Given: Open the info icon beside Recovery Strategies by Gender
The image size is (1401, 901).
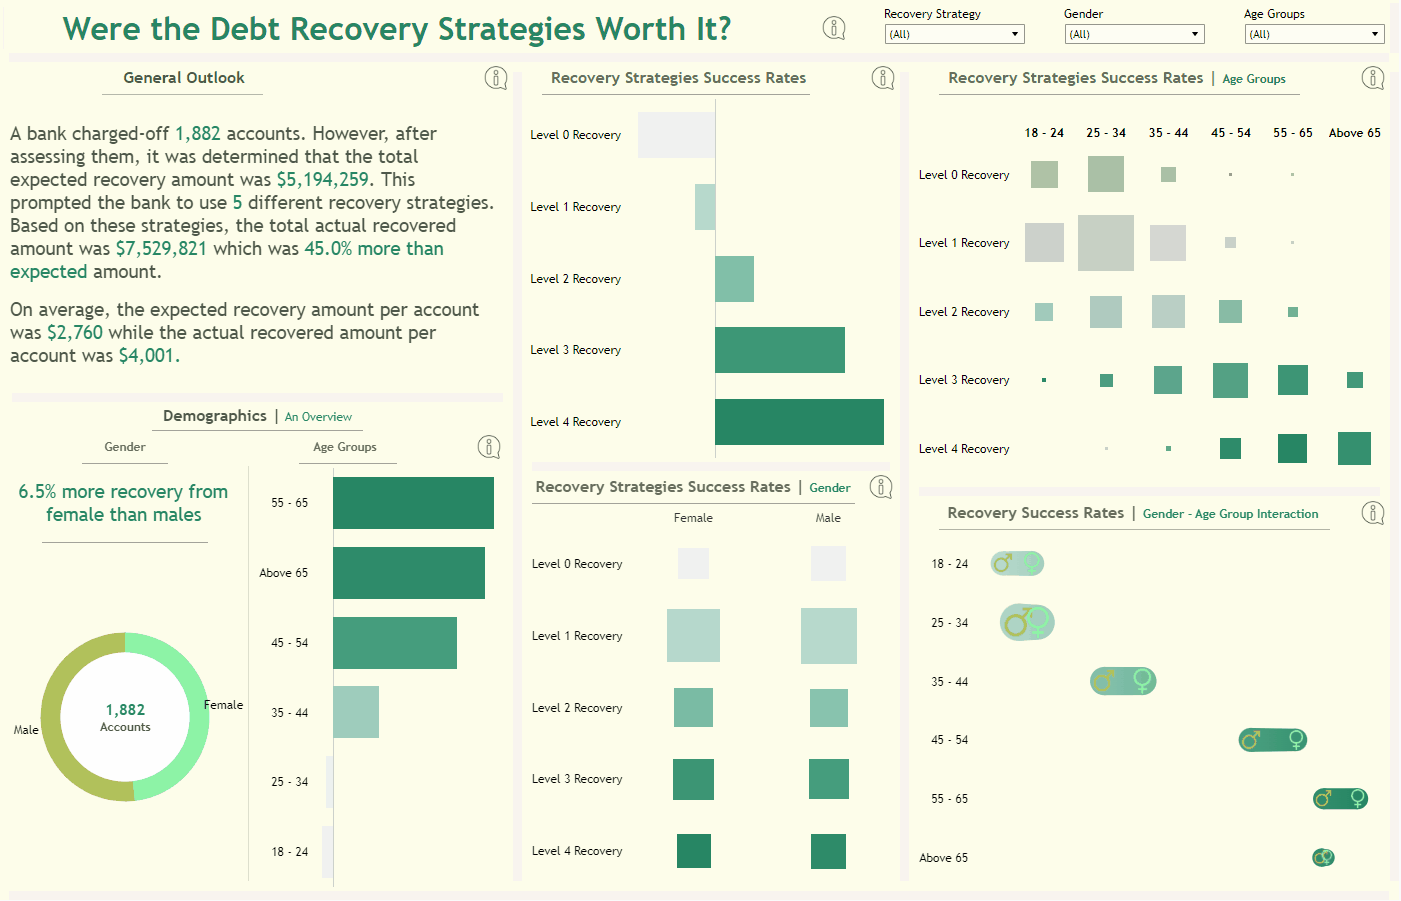Looking at the screenshot, I should (x=881, y=487).
